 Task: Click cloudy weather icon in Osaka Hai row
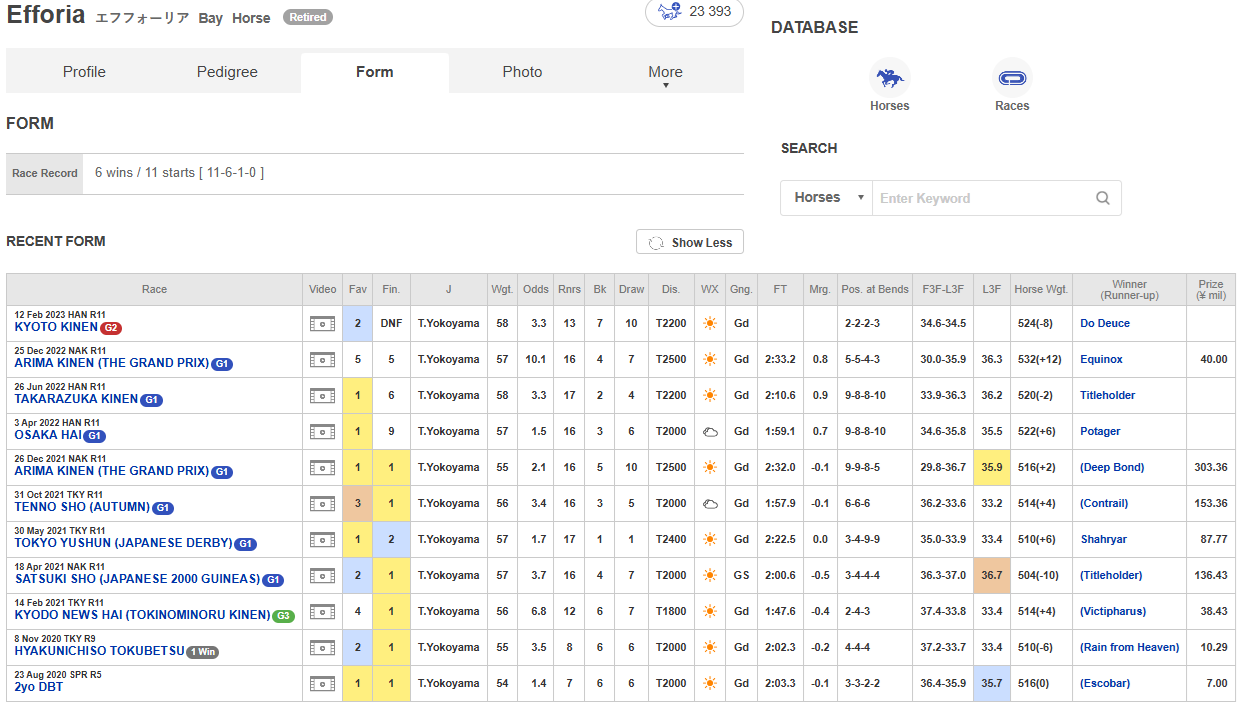click(710, 432)
